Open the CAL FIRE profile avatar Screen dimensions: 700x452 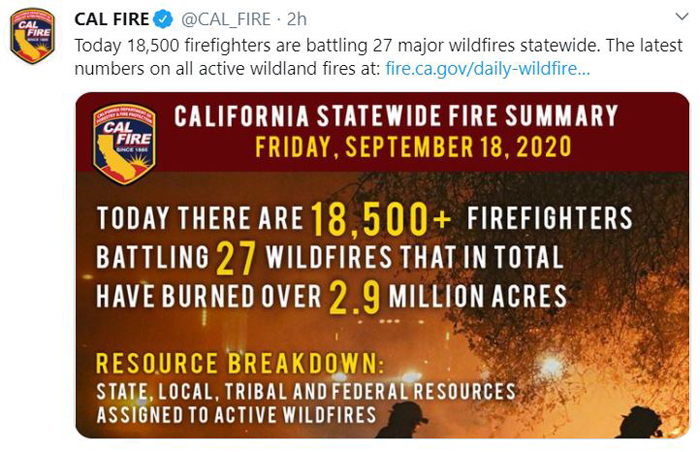32,36
